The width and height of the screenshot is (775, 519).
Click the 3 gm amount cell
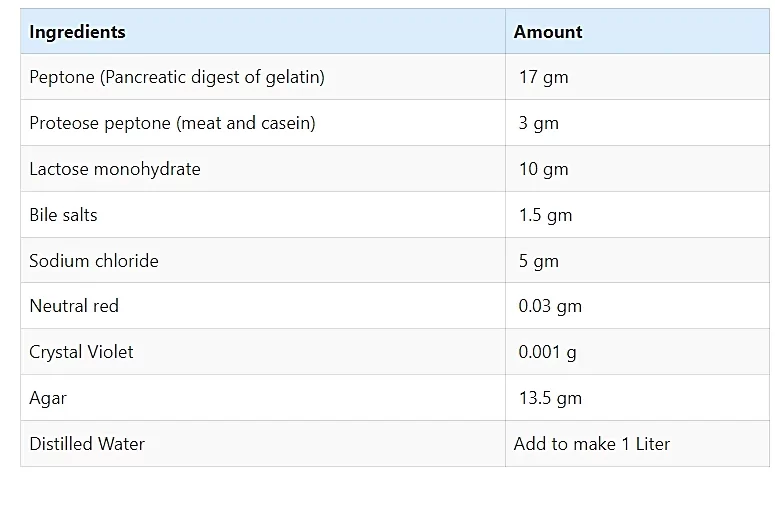click(x=637, y=123)
